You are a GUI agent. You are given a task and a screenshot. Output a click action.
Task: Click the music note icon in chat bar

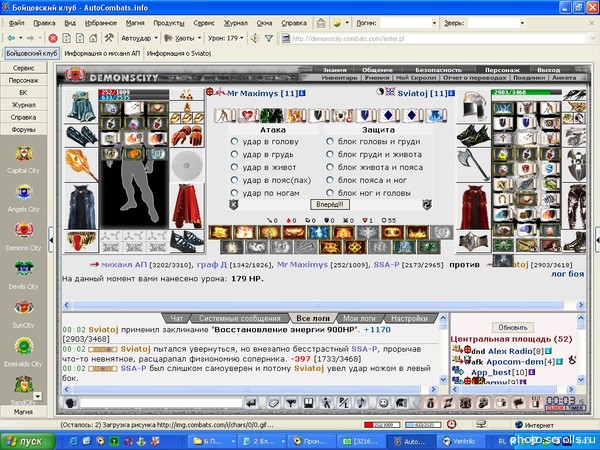361,403
